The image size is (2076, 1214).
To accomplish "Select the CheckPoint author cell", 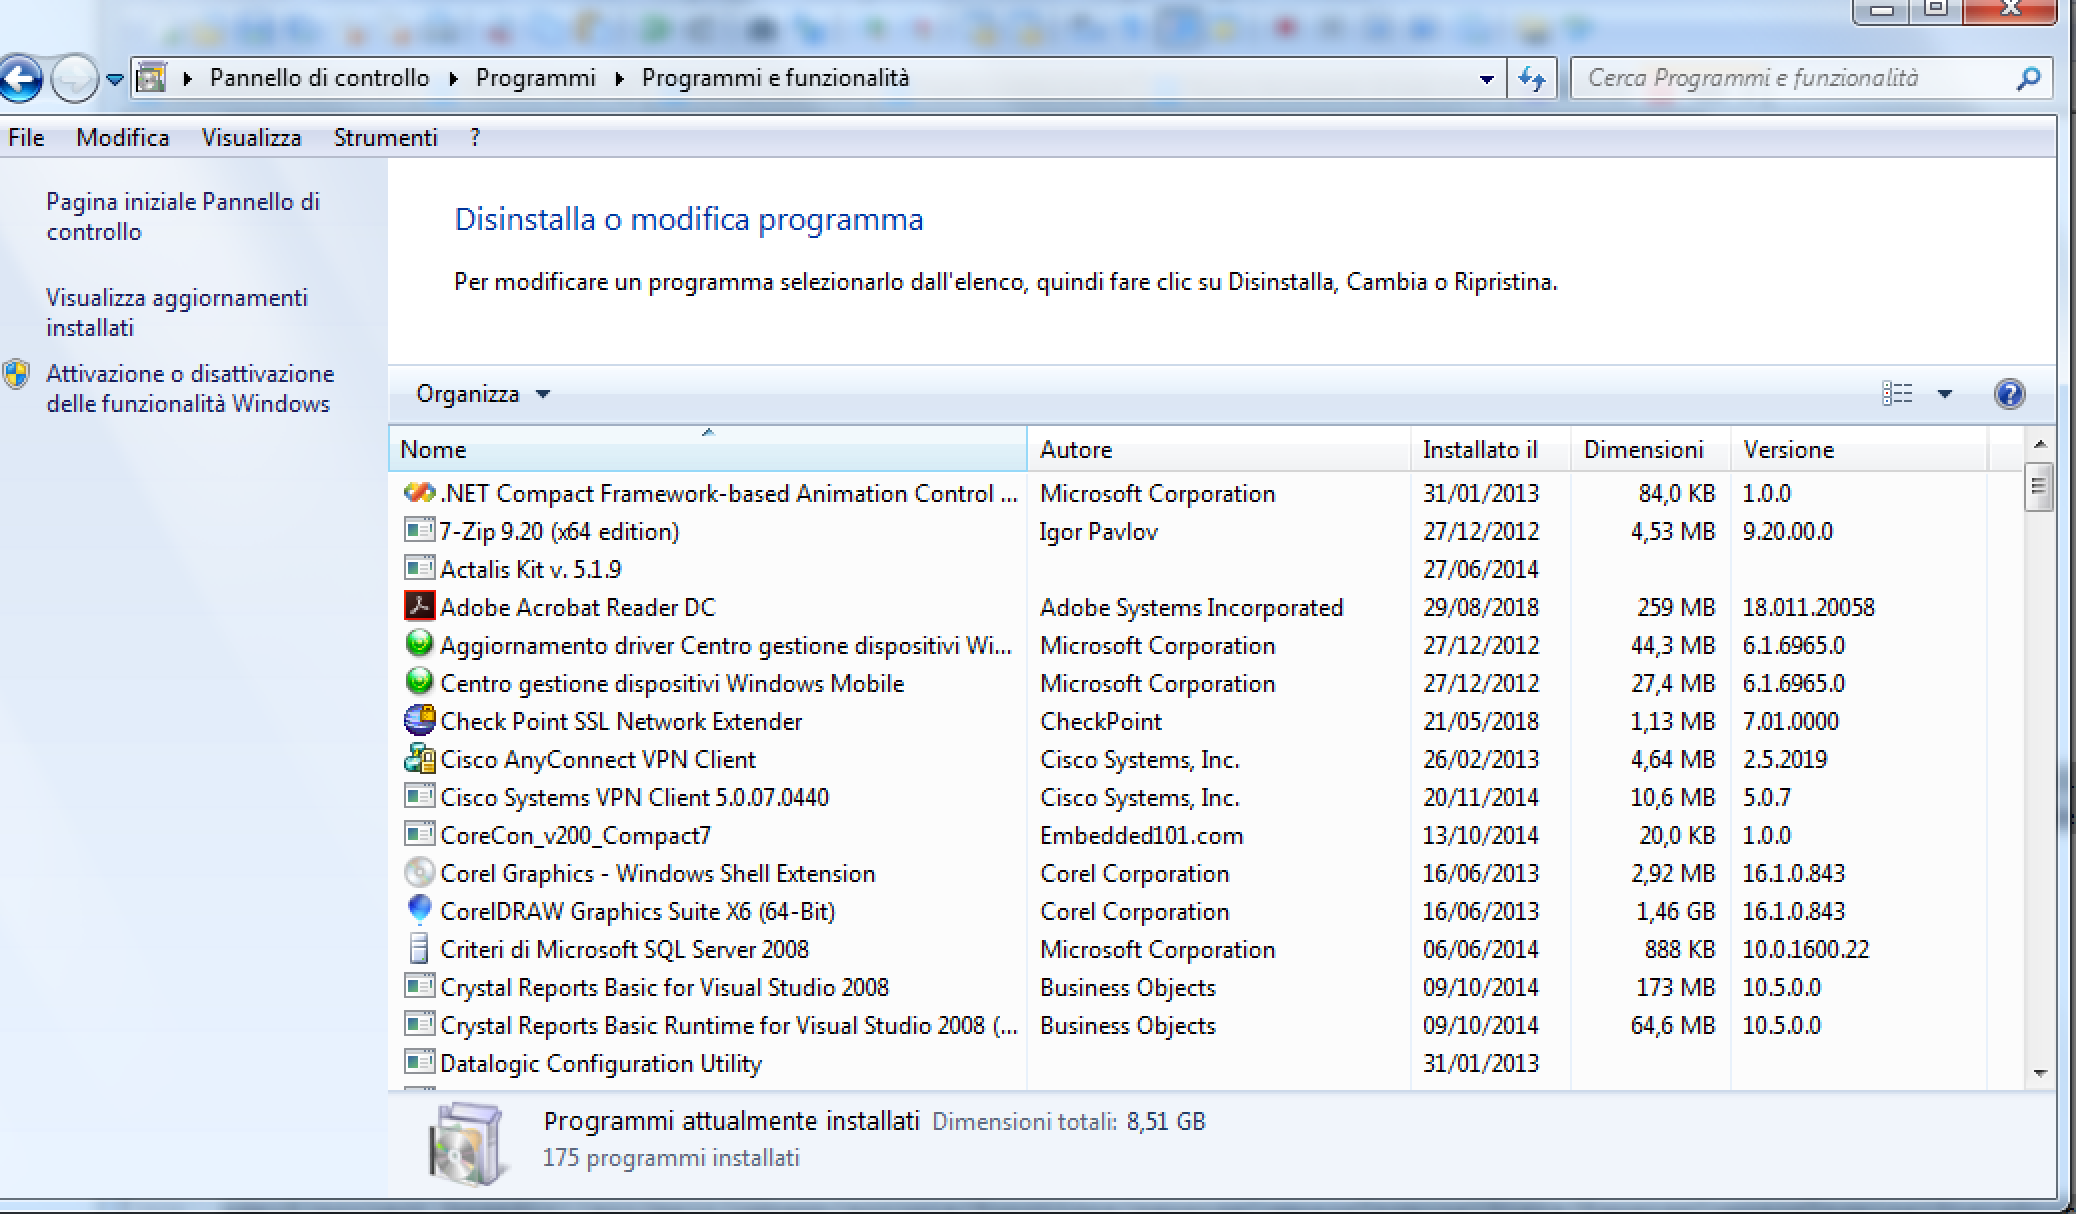I will [1101, 721].
